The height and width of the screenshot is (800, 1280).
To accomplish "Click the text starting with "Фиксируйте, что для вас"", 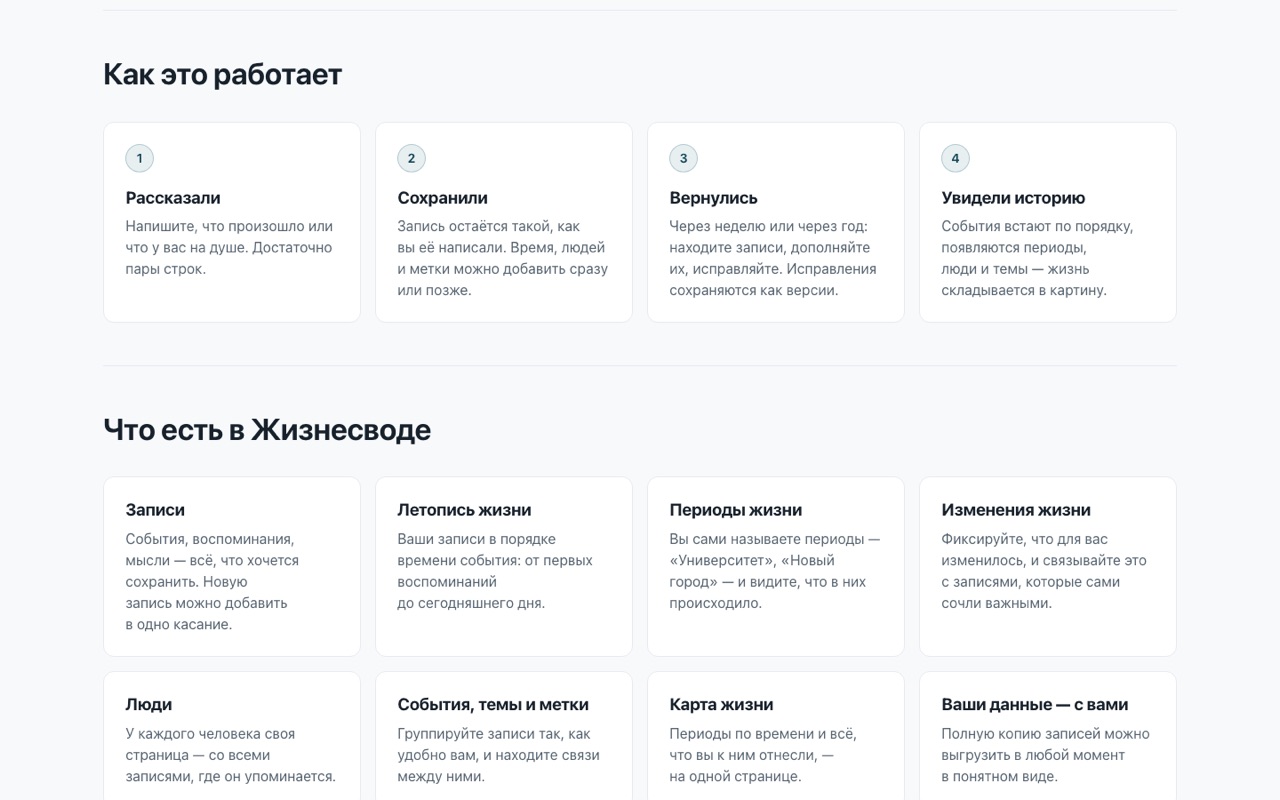I will click(1044, 571).
